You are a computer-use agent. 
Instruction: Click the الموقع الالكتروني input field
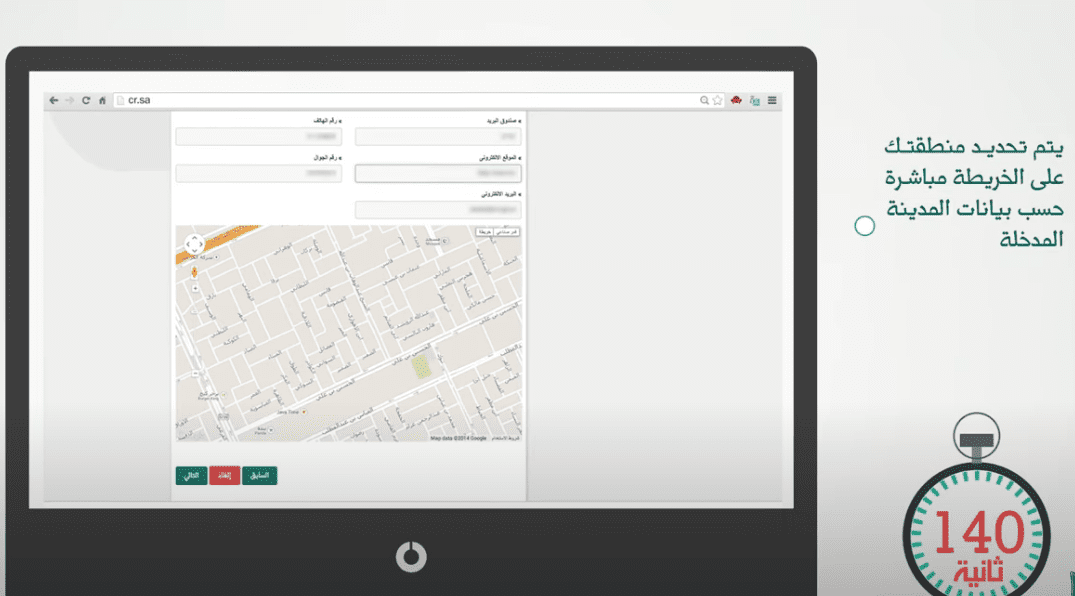click(x=438, y=174)
